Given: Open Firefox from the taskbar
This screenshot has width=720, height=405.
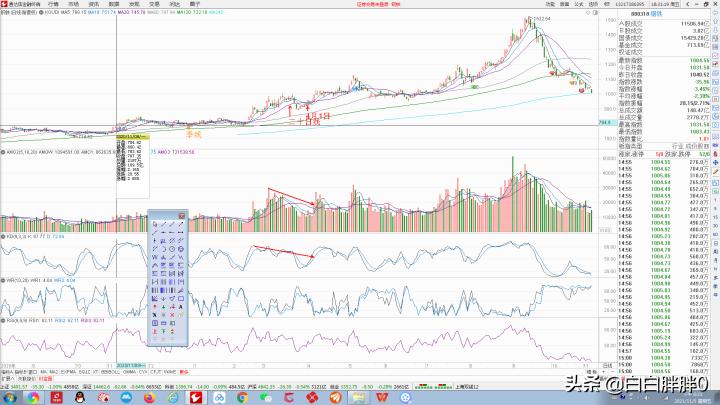Looking at the screenshot, I should pyautogui.click(x=150, y=398).
